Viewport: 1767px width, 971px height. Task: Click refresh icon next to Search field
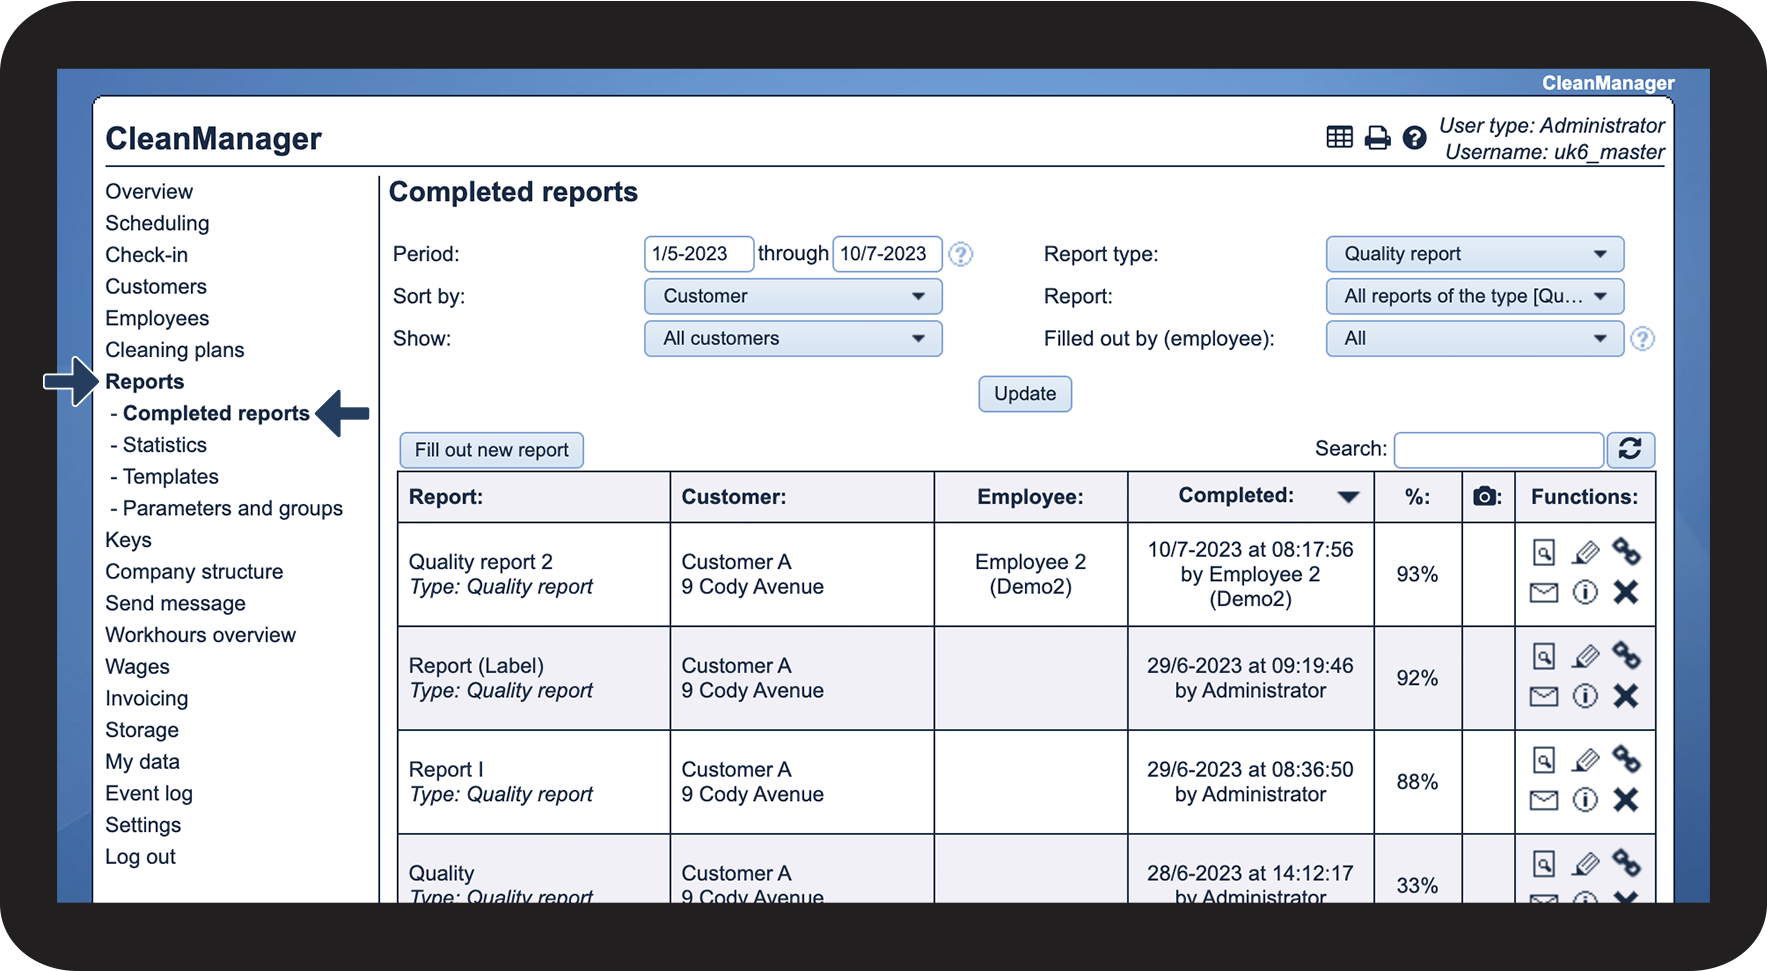[x=1630, y=449]
